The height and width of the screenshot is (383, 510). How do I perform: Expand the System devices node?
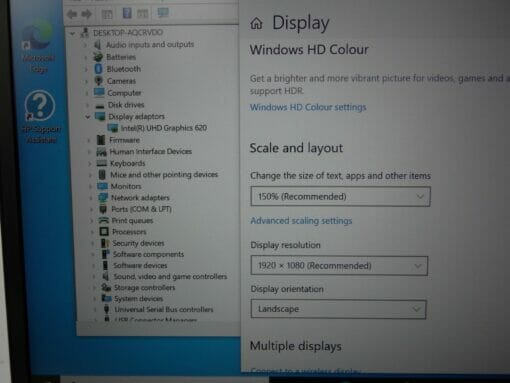point(94,299)
